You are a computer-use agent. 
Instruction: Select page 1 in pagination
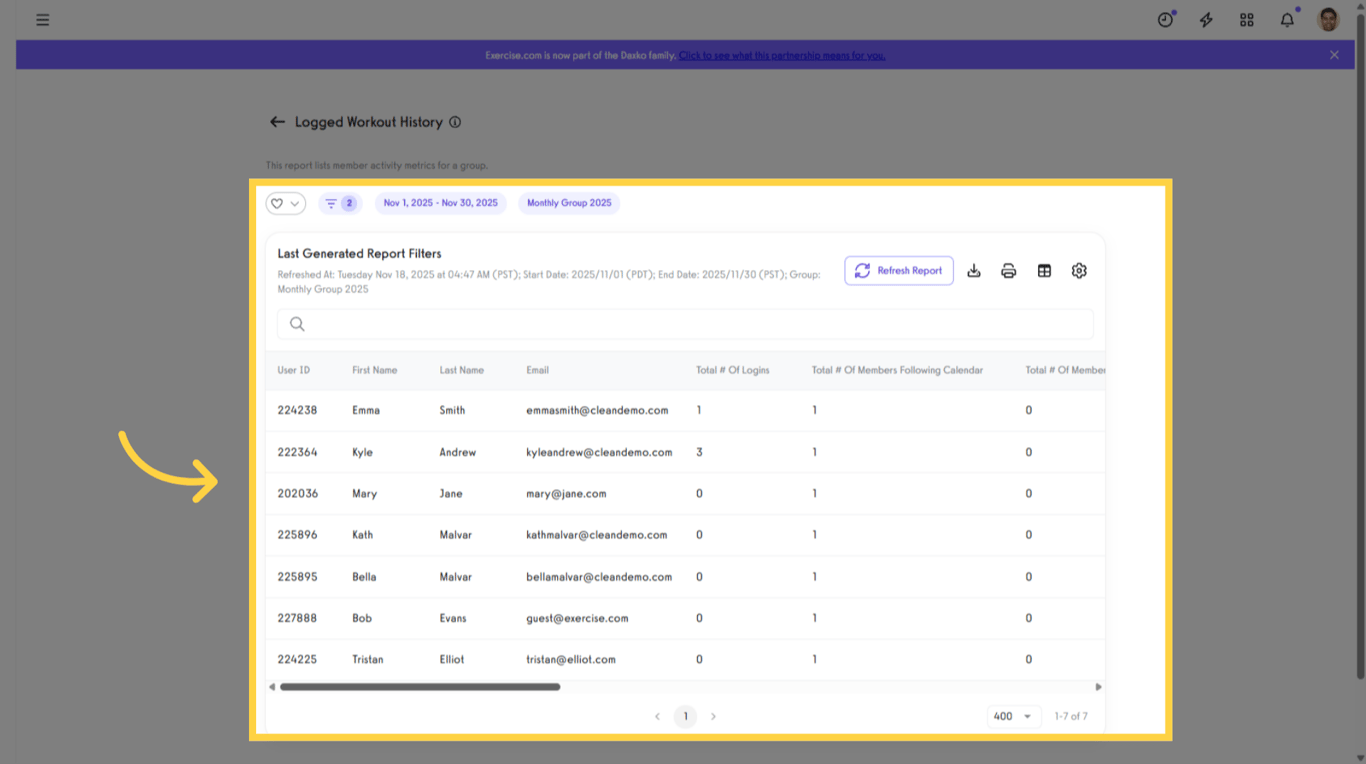coord(685,716)
